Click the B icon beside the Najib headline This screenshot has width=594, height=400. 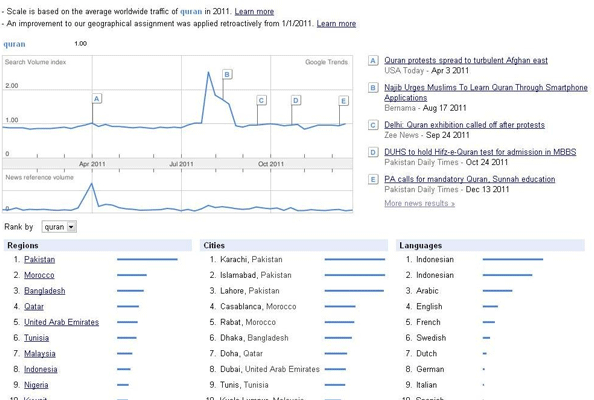[373, 88]
